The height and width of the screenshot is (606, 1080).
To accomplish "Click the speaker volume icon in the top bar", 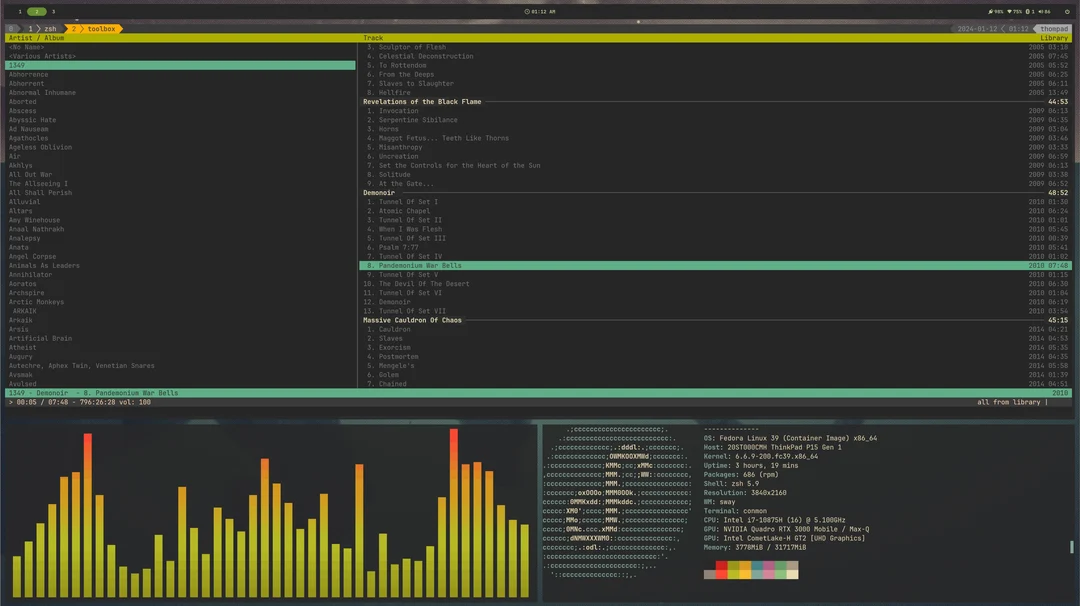I will (x=1041, y=11).
